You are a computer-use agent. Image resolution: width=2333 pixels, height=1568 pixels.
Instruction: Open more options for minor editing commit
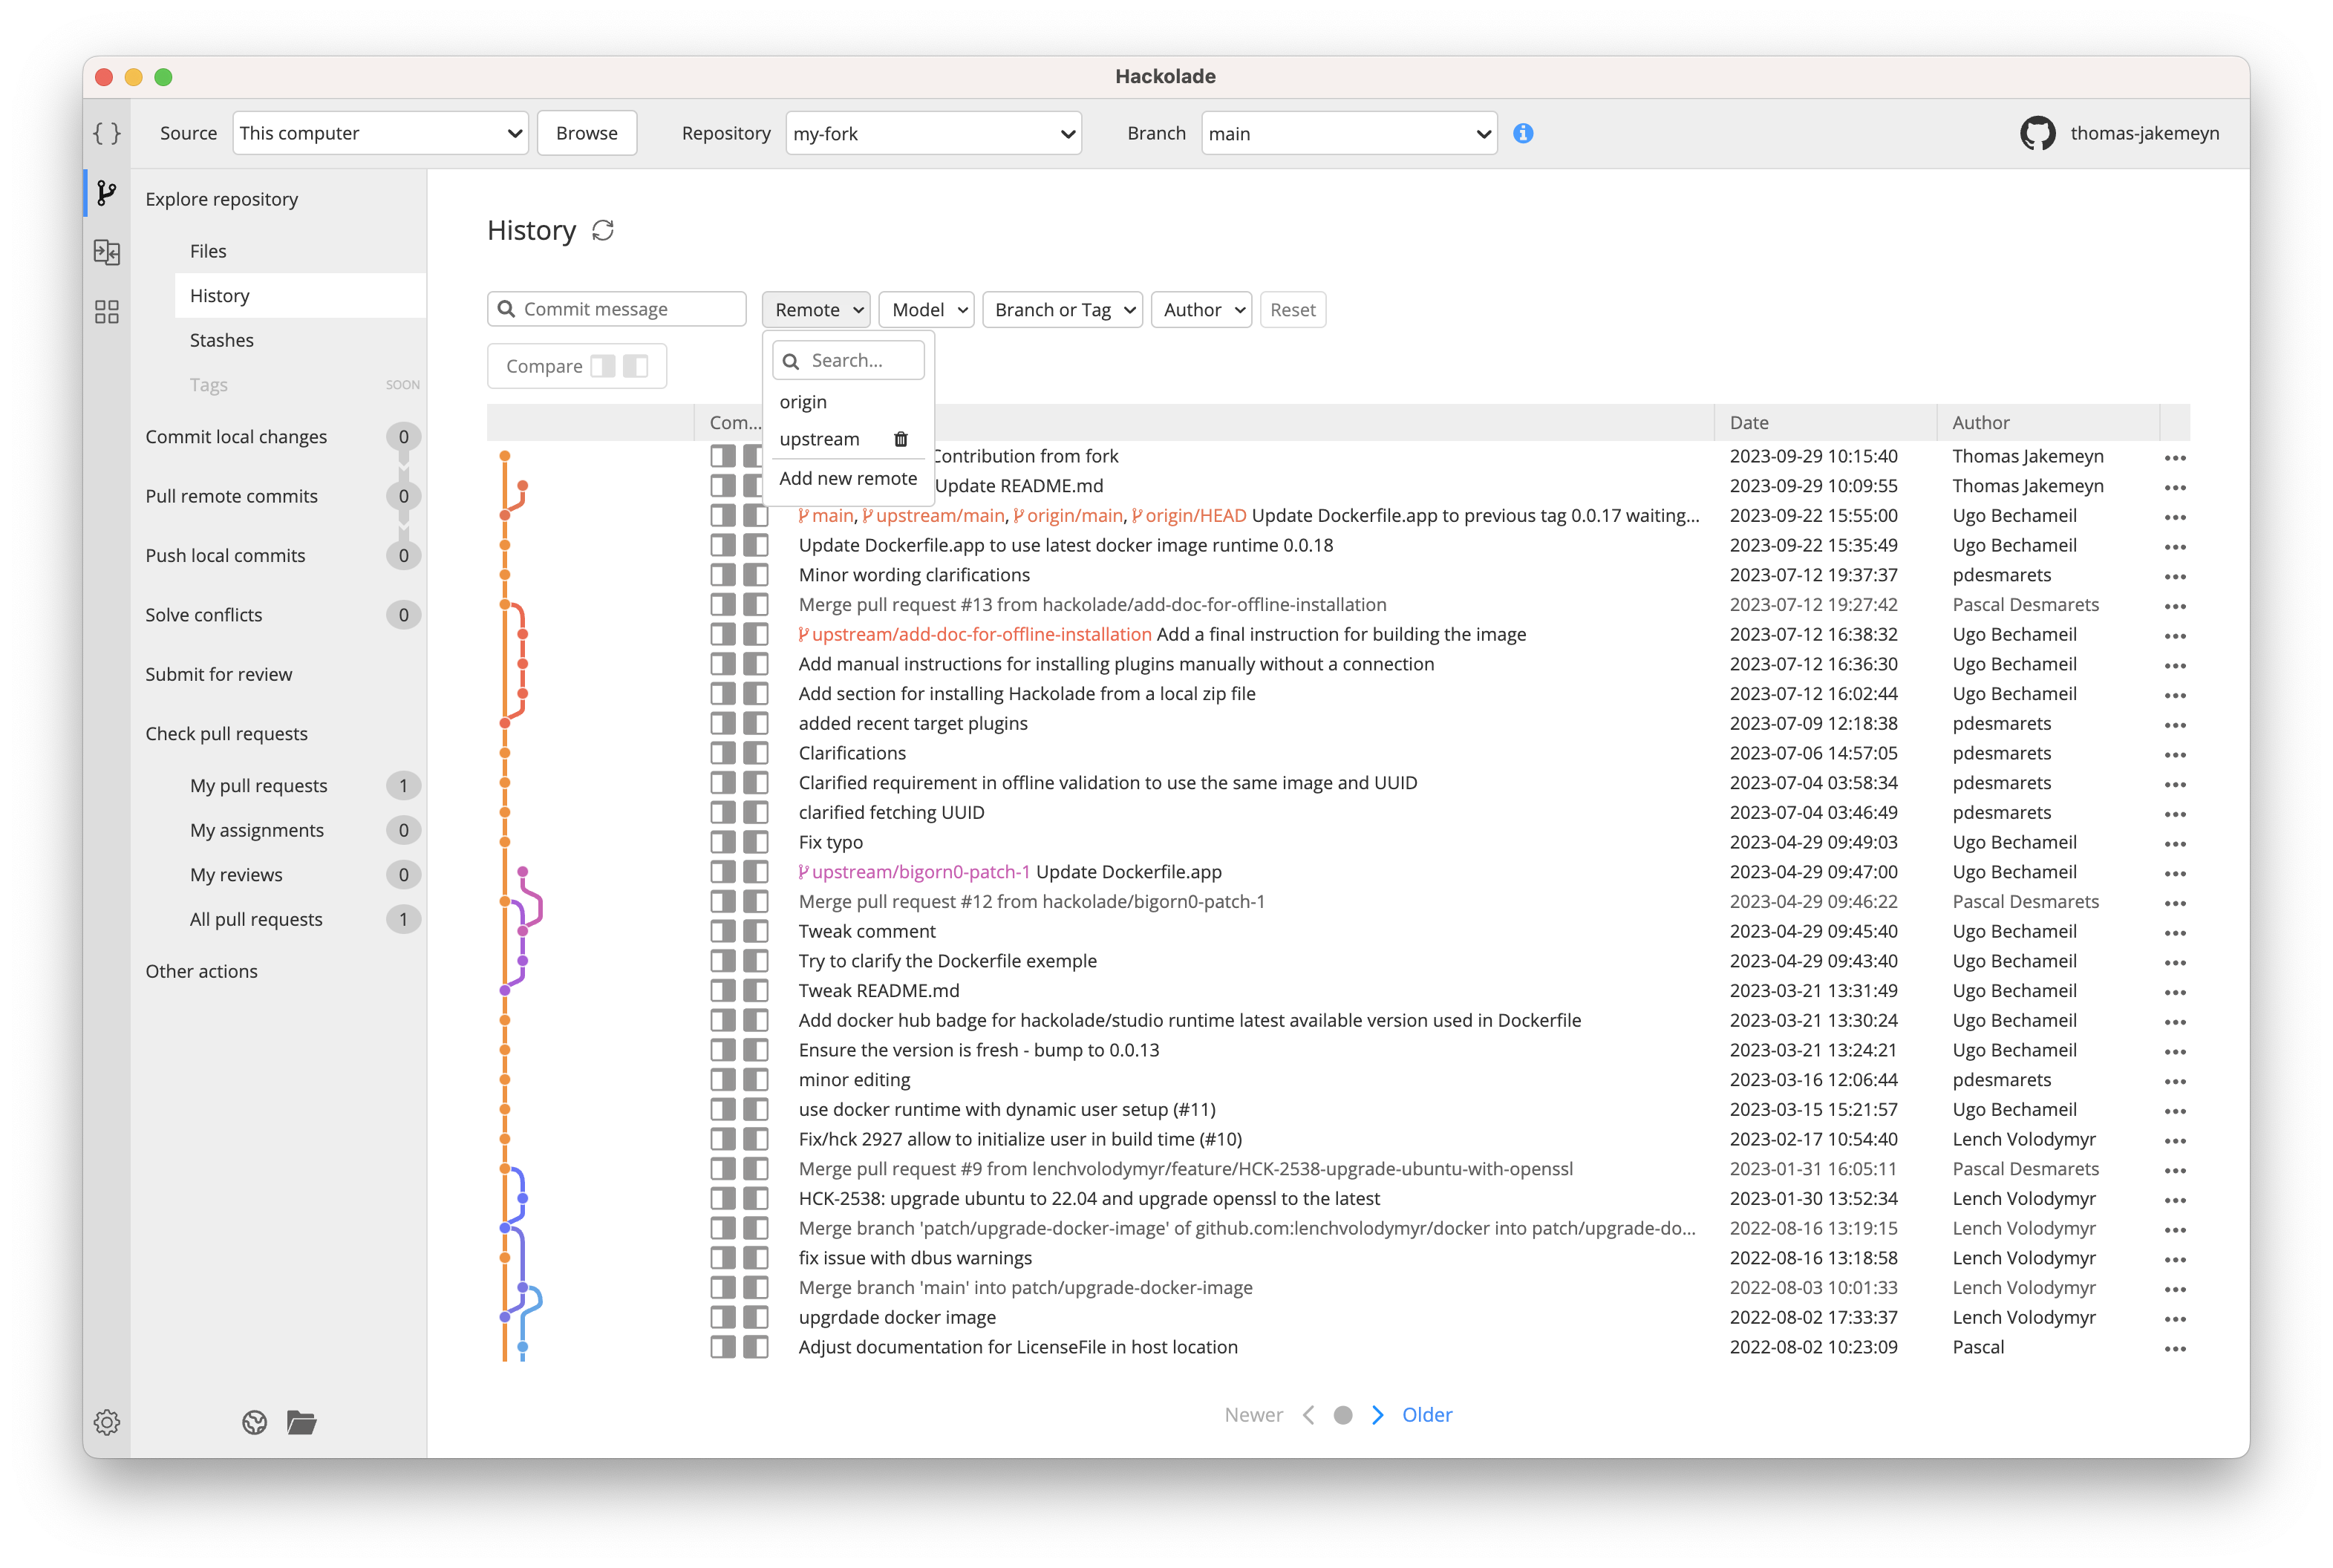(x=2174, y=1081)
